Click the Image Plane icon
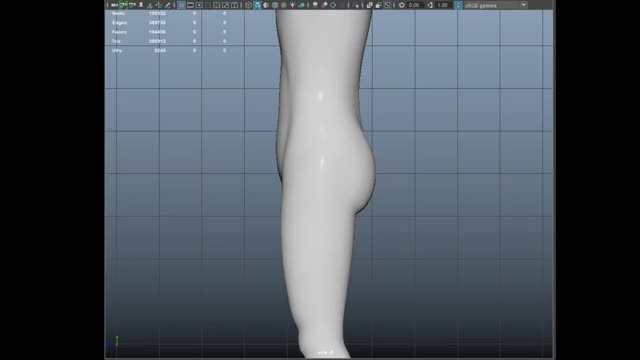This screenshot has width=640, height=360. [150, 5]
